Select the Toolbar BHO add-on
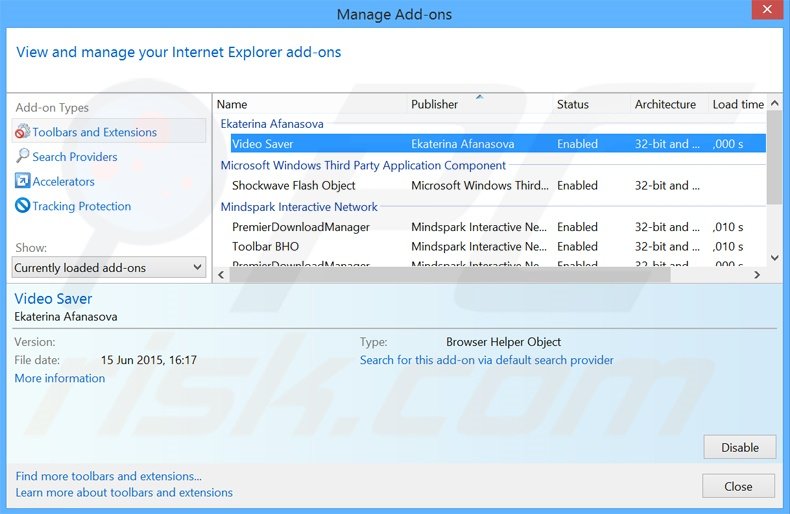Viewport: 790px width, 514px height. 265,247
